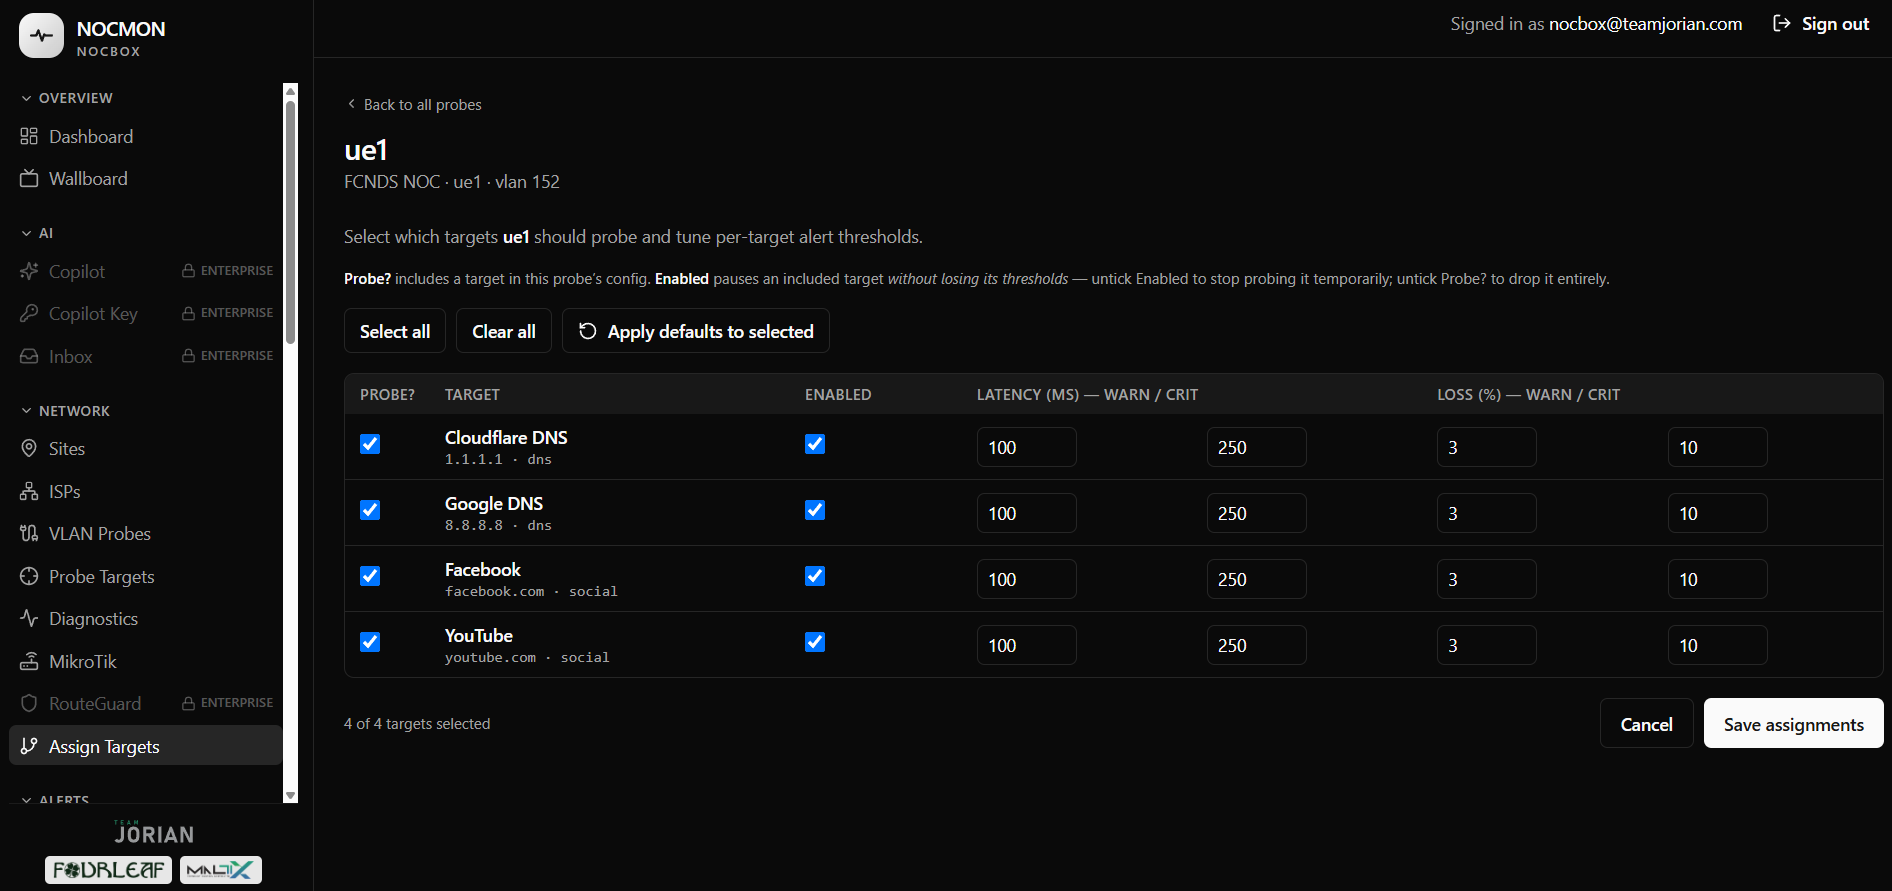Uncheck Probe for Facebook
The image size is (1892, 891).
pos(370,576)
